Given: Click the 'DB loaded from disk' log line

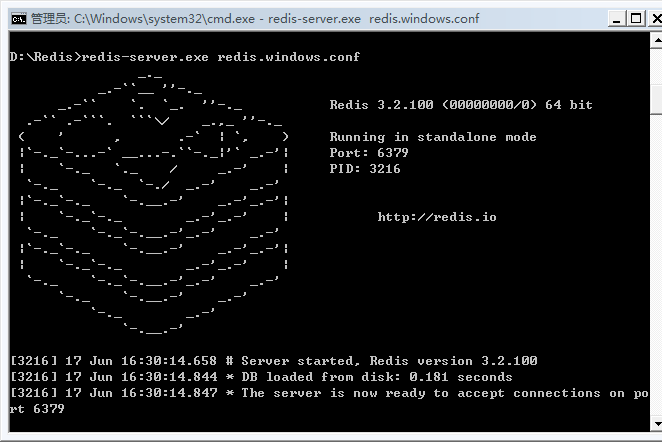Looking at the screenshot, I should pyautogui.click(x=261, y=377).
